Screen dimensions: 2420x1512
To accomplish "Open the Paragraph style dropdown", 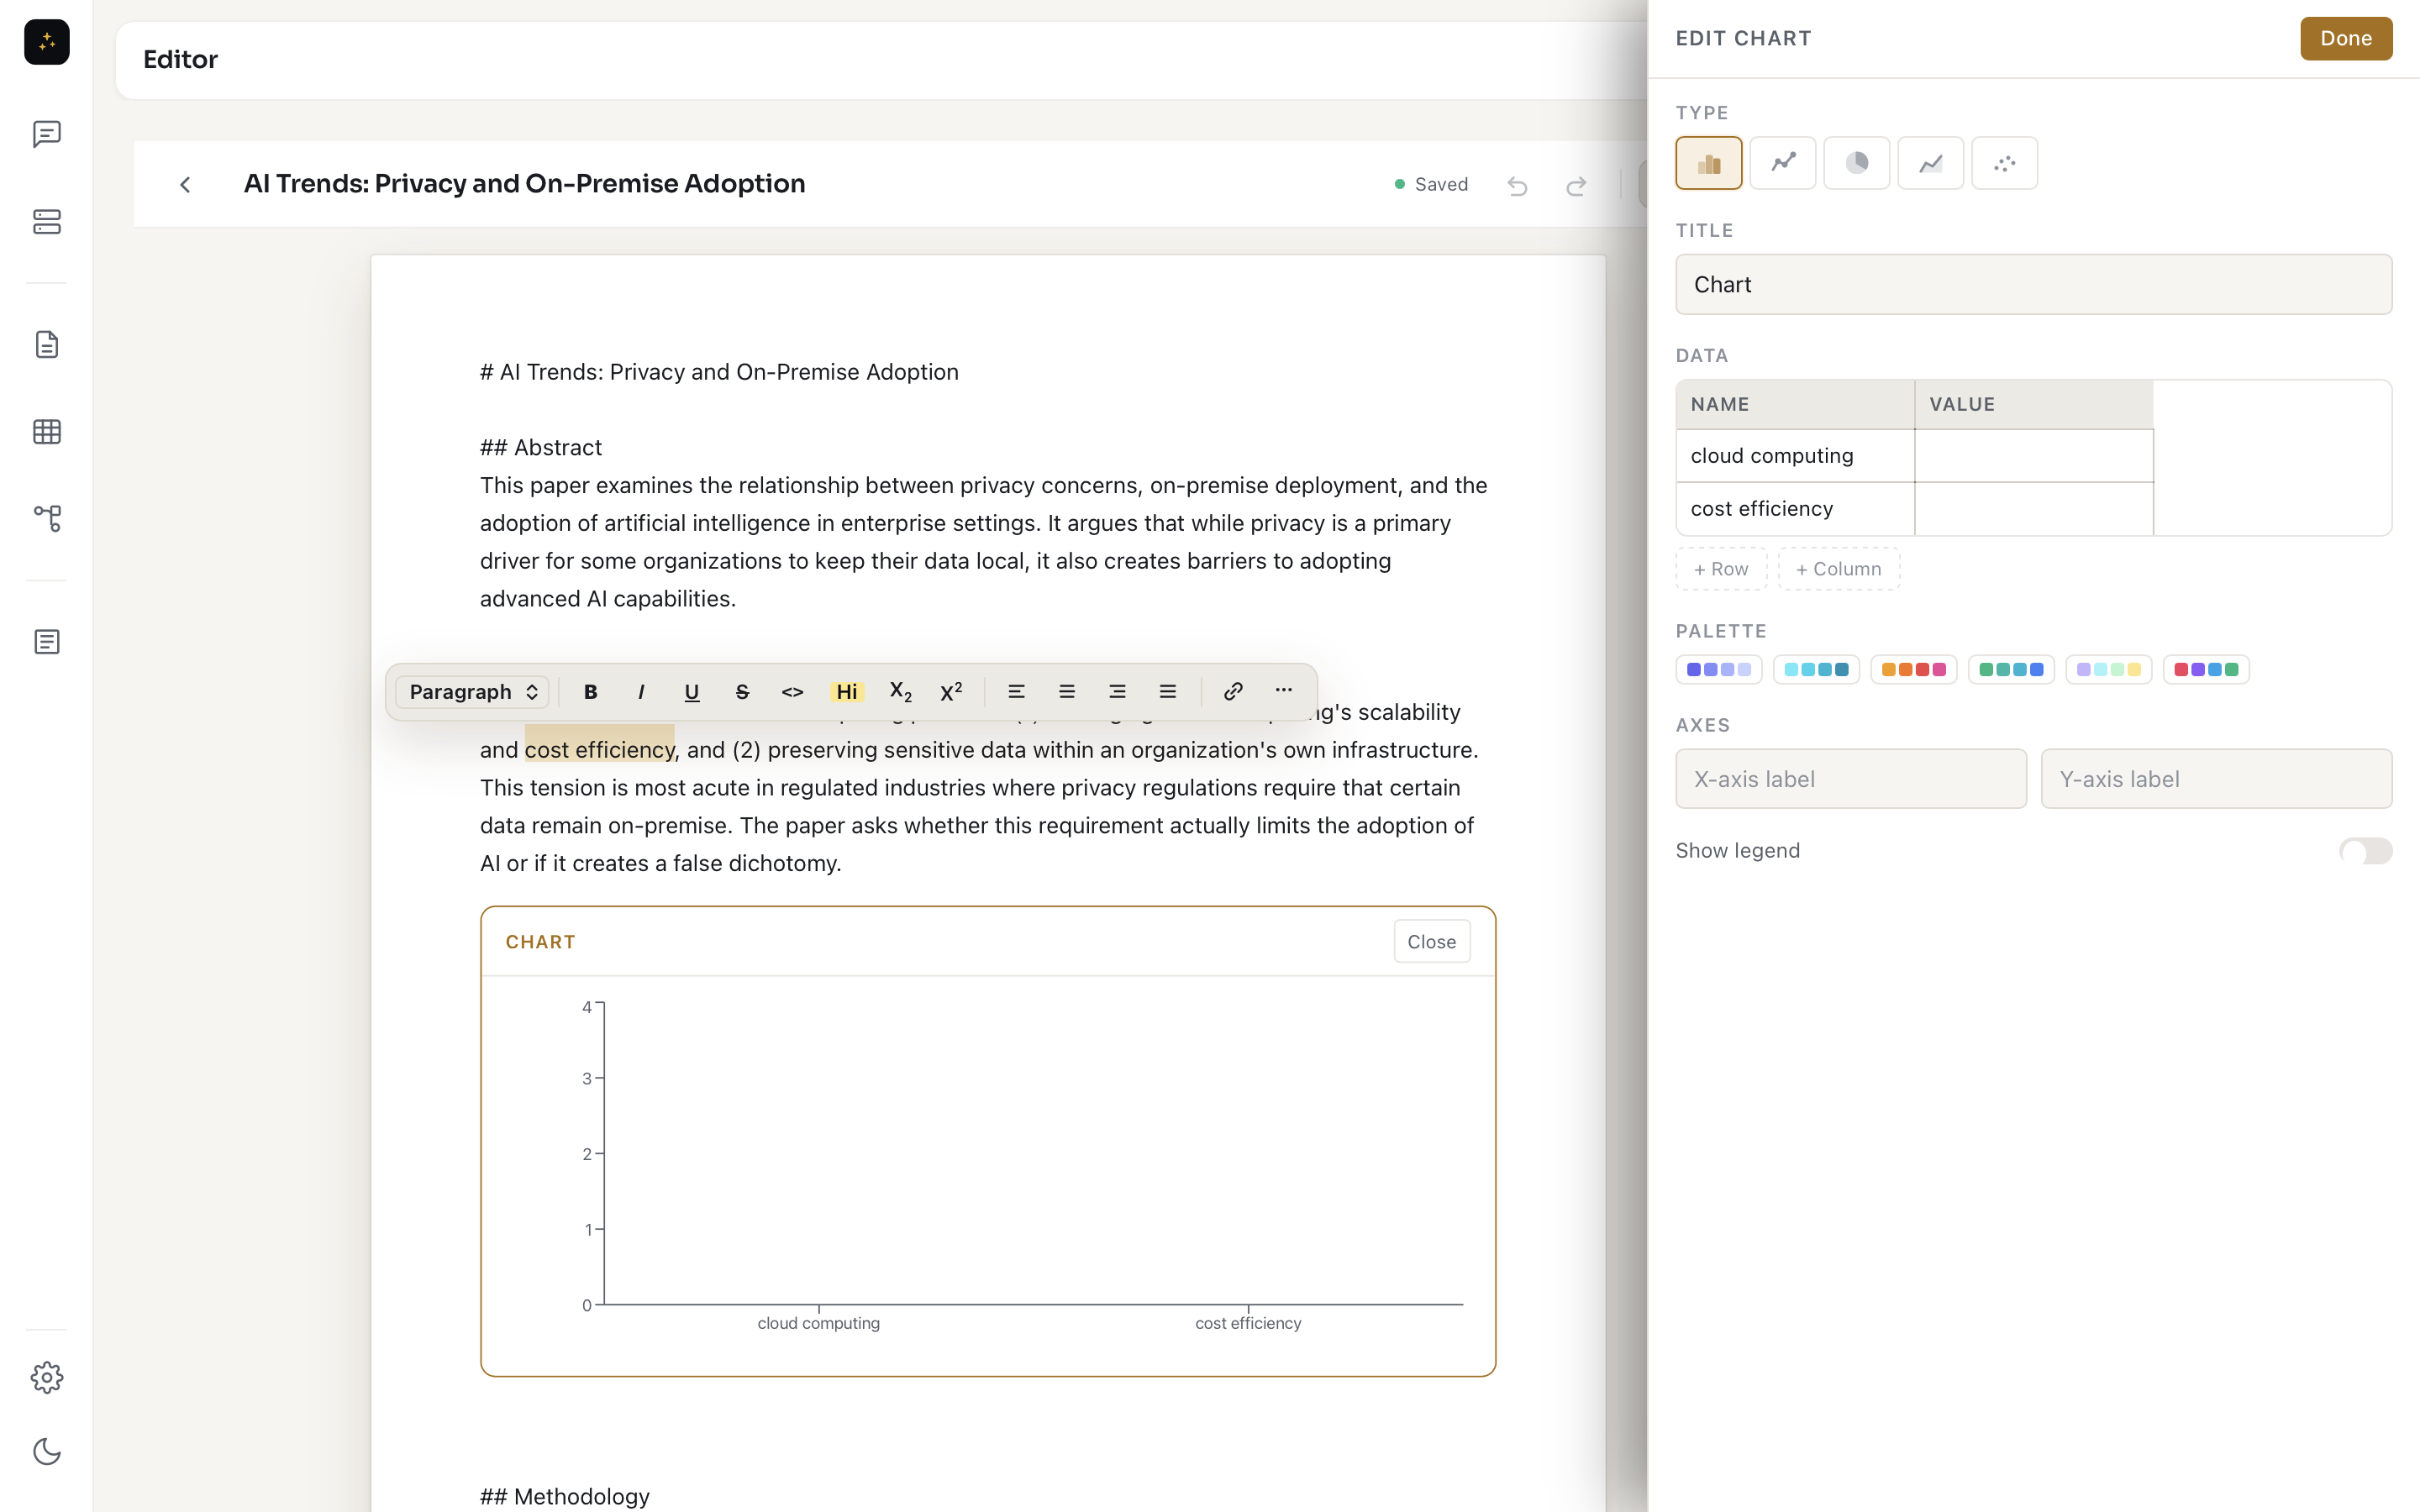I will (x=472, y=692).
